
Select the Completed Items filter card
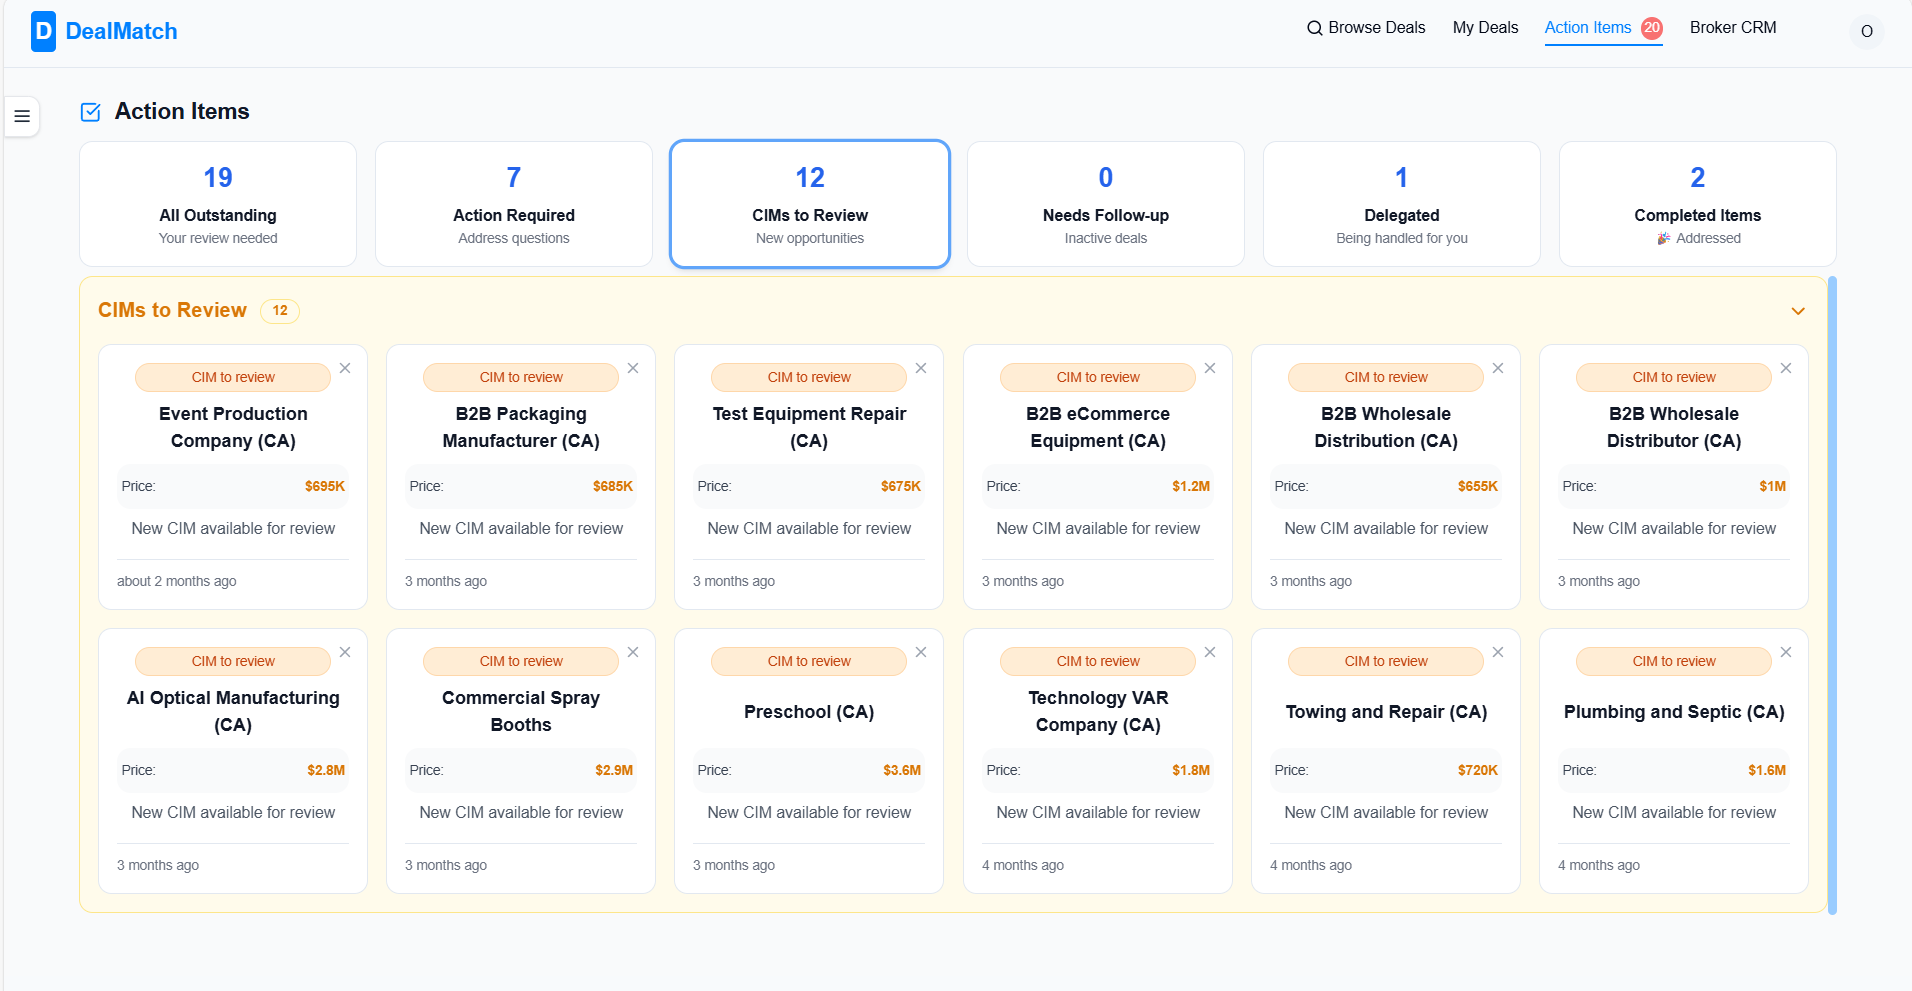(1697, 204)
